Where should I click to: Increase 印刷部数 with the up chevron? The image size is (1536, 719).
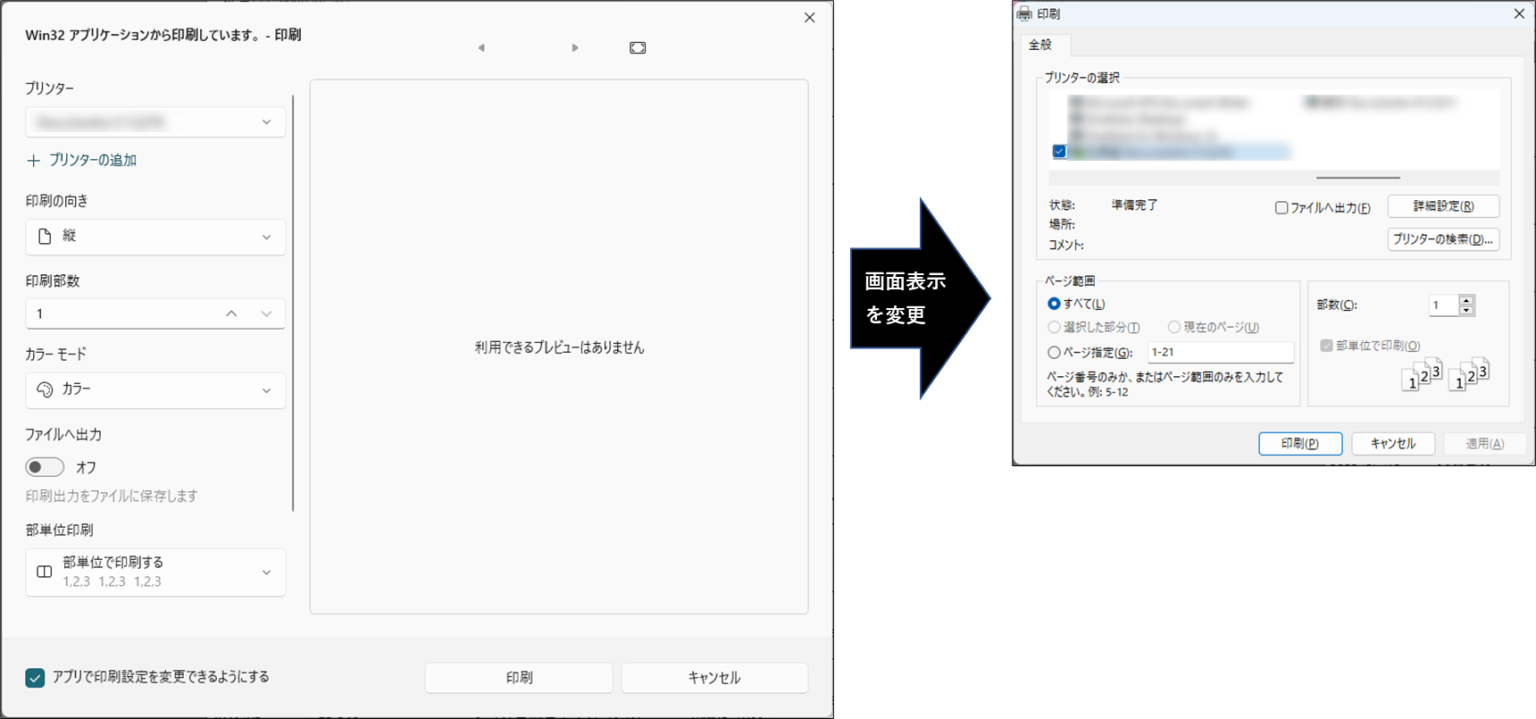[232, 314]
